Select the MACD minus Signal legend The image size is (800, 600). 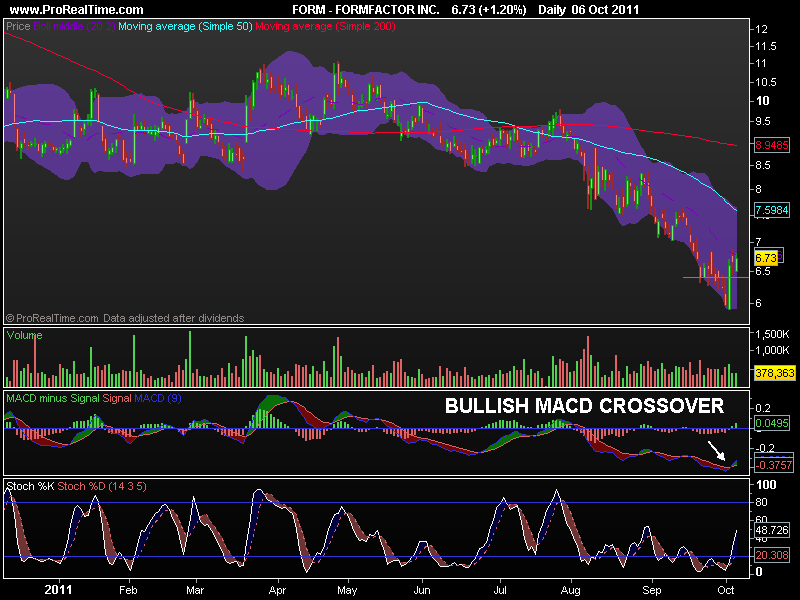53,398
